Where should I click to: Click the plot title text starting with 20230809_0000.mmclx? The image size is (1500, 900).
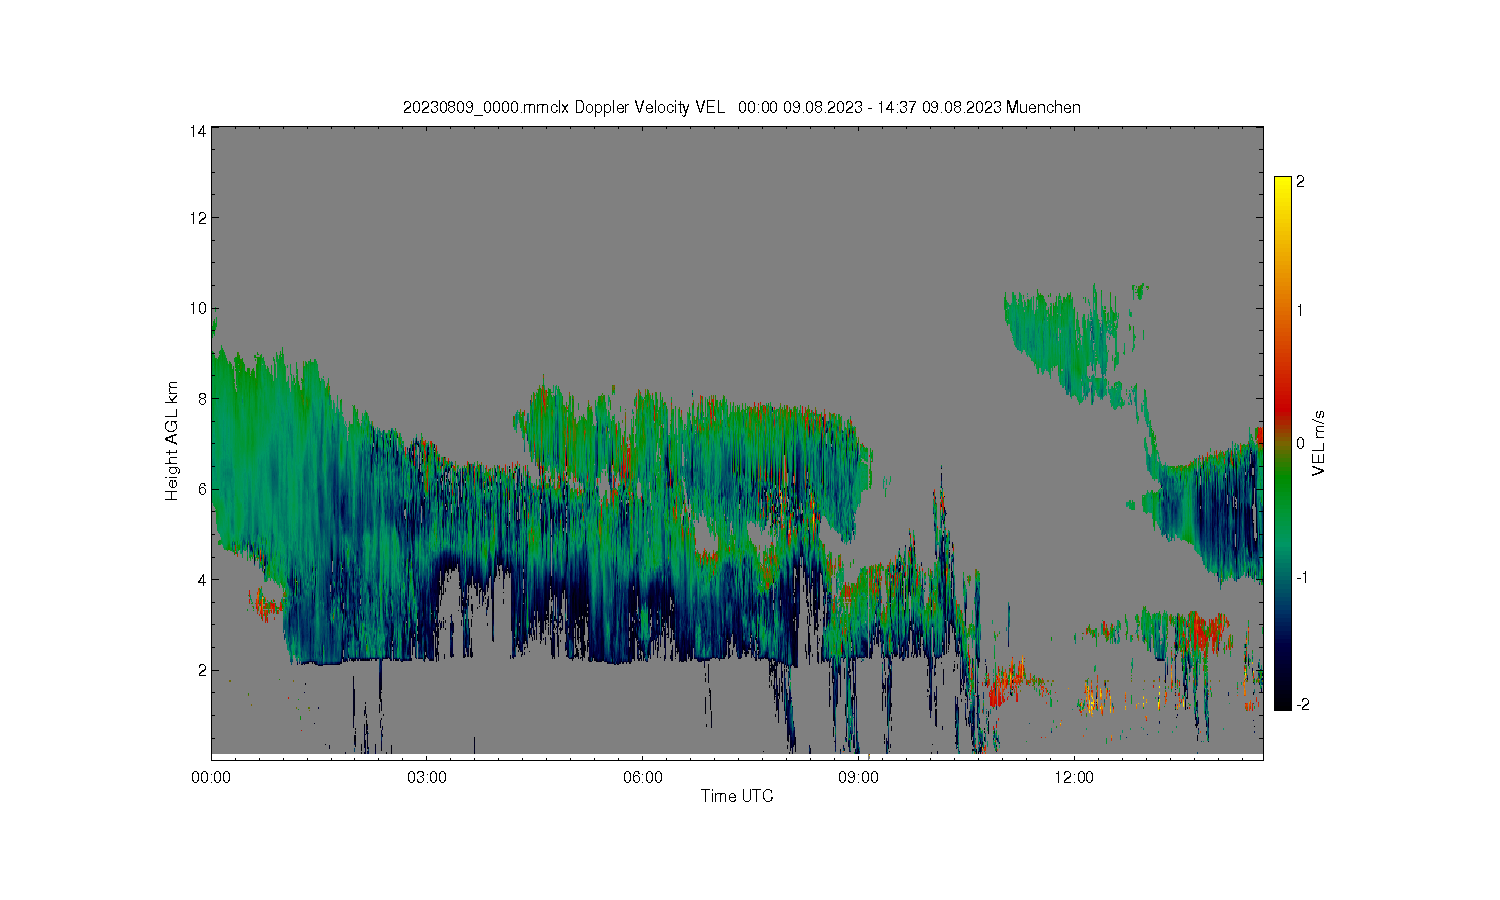pyautogui.click(x=741, y=107)
